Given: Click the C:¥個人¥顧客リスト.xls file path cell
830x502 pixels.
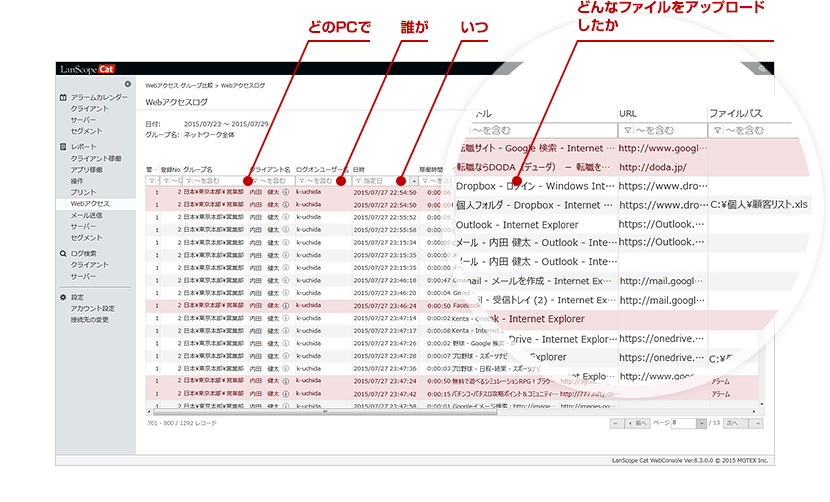Looking at the screenshot, I should click(759, 204).
